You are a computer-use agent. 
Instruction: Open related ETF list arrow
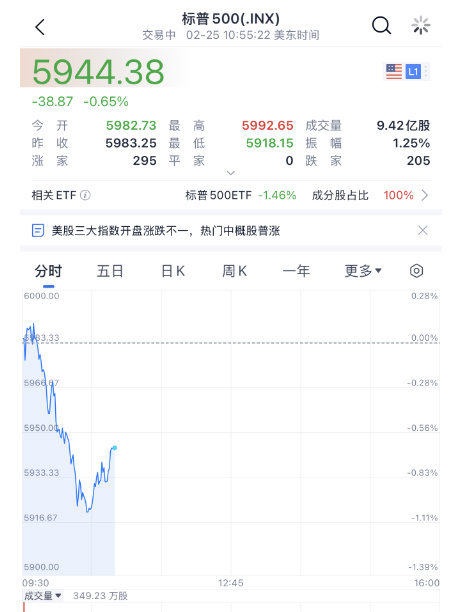pyautogui.click(x=425, y=195)
